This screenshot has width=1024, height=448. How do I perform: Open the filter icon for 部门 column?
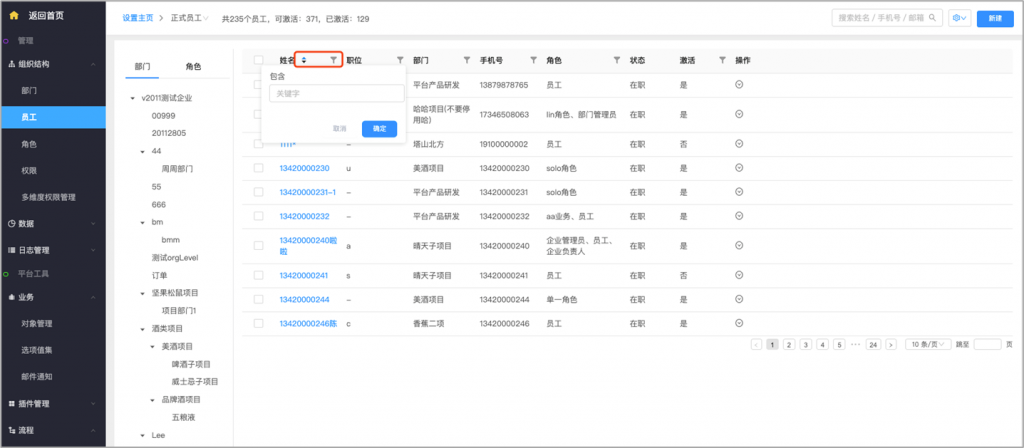click(x=467, y=60)
